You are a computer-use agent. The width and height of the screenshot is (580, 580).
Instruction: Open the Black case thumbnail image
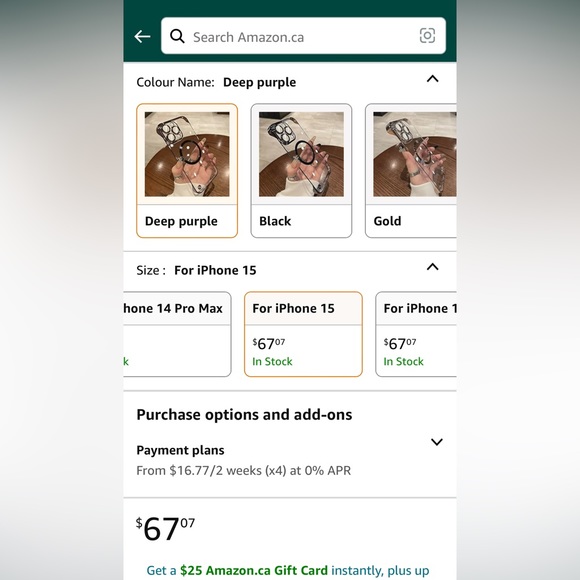pos(301,154)
